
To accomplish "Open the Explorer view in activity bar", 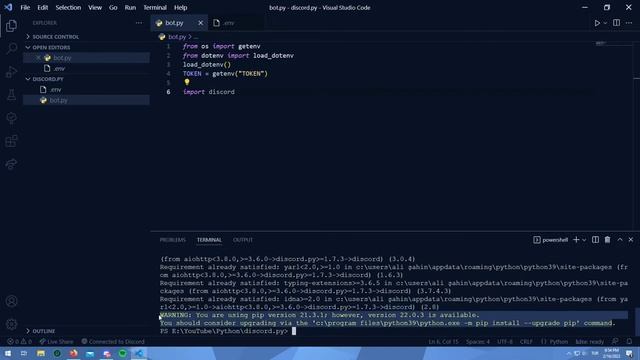I will coord(11,26).
